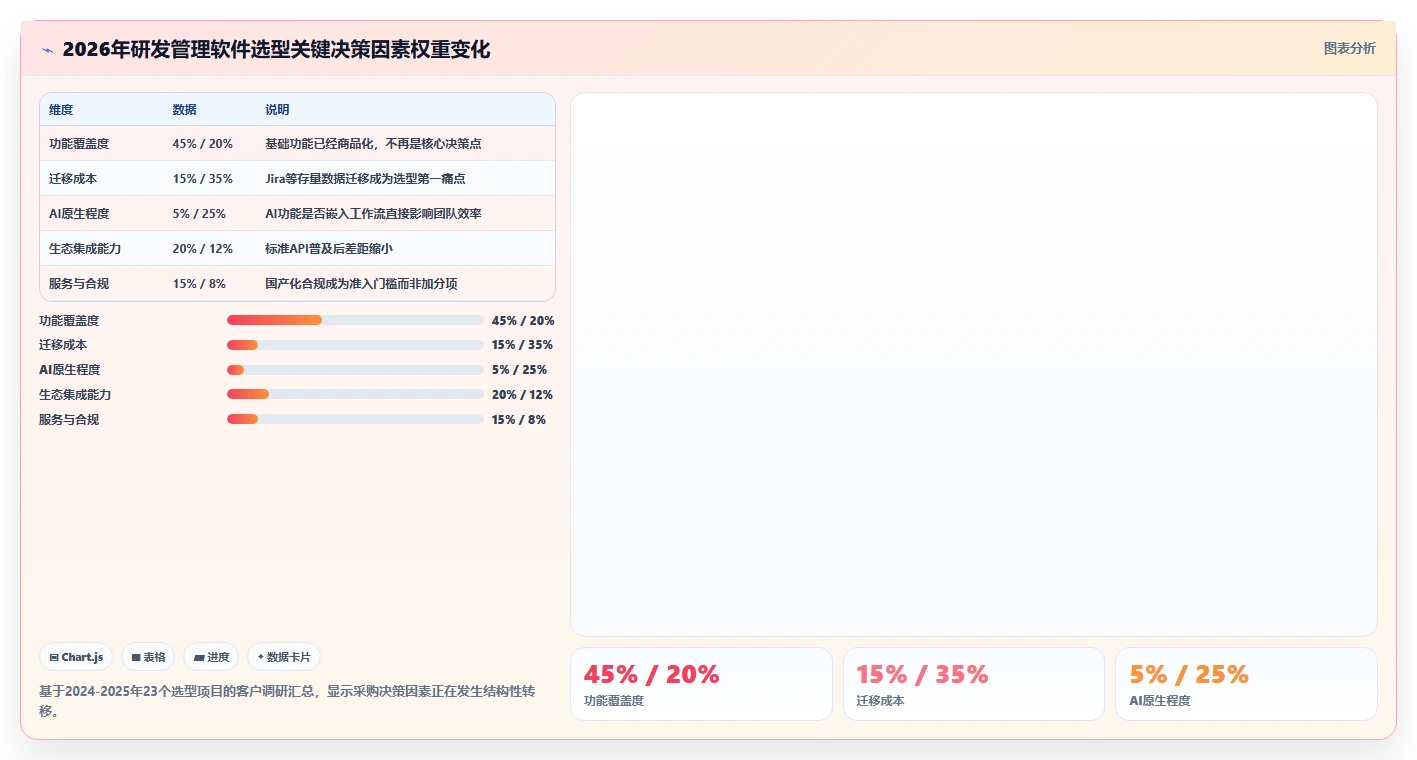Click the 说明 column header

coord(277,110)
